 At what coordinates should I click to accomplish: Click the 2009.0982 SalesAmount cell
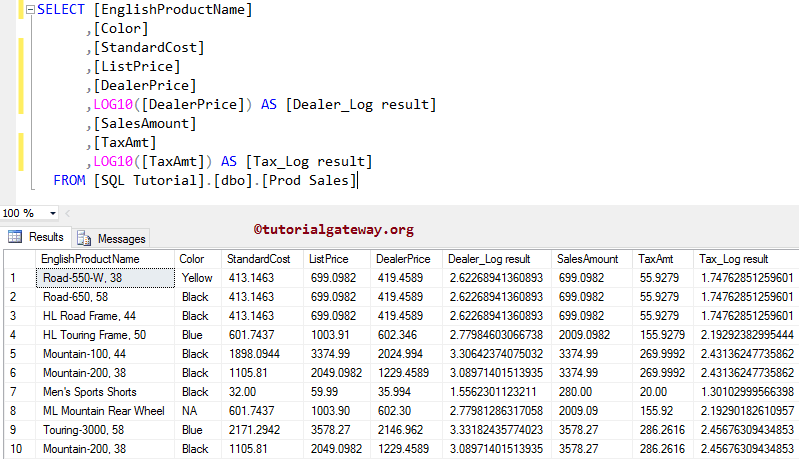pyautogui.click(x=592, y=335)
